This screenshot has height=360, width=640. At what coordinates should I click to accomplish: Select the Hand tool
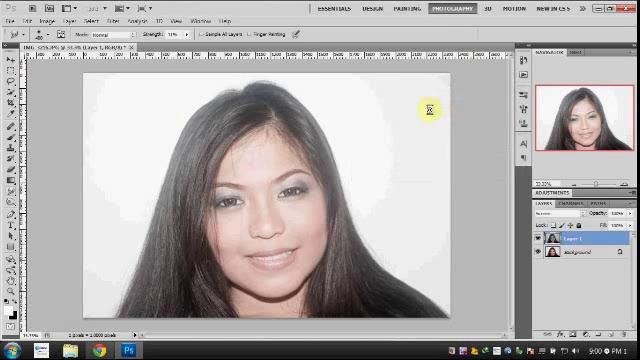pos(11,281)
